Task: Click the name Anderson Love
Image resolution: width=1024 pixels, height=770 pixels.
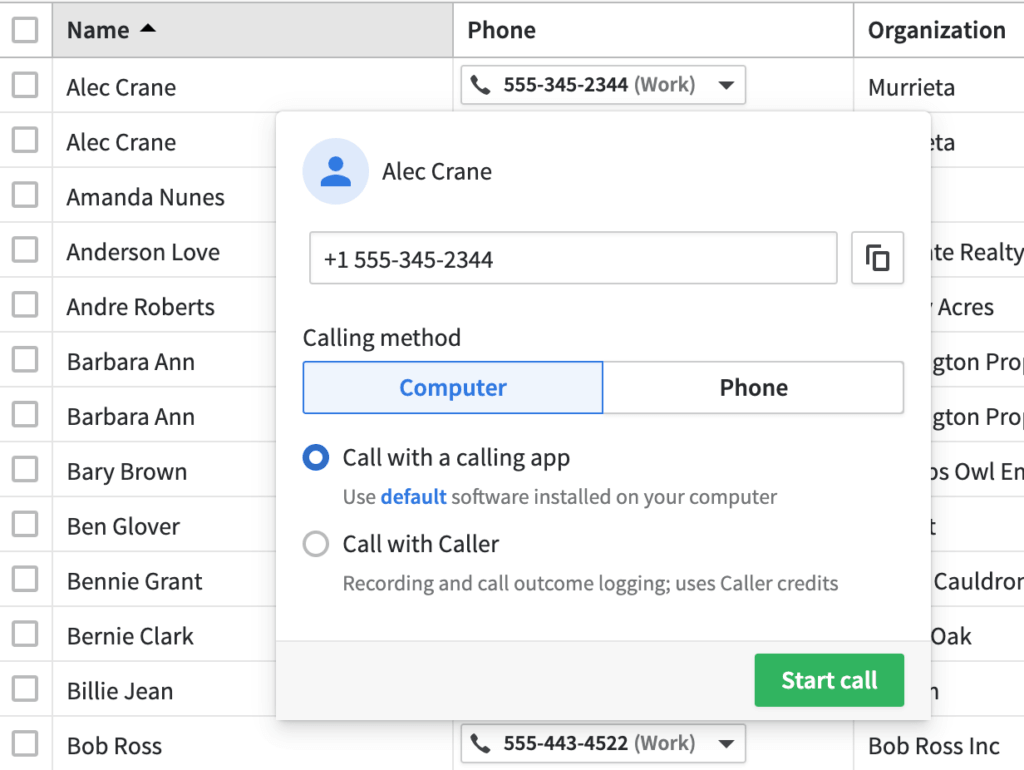Action: coord(143,252)
